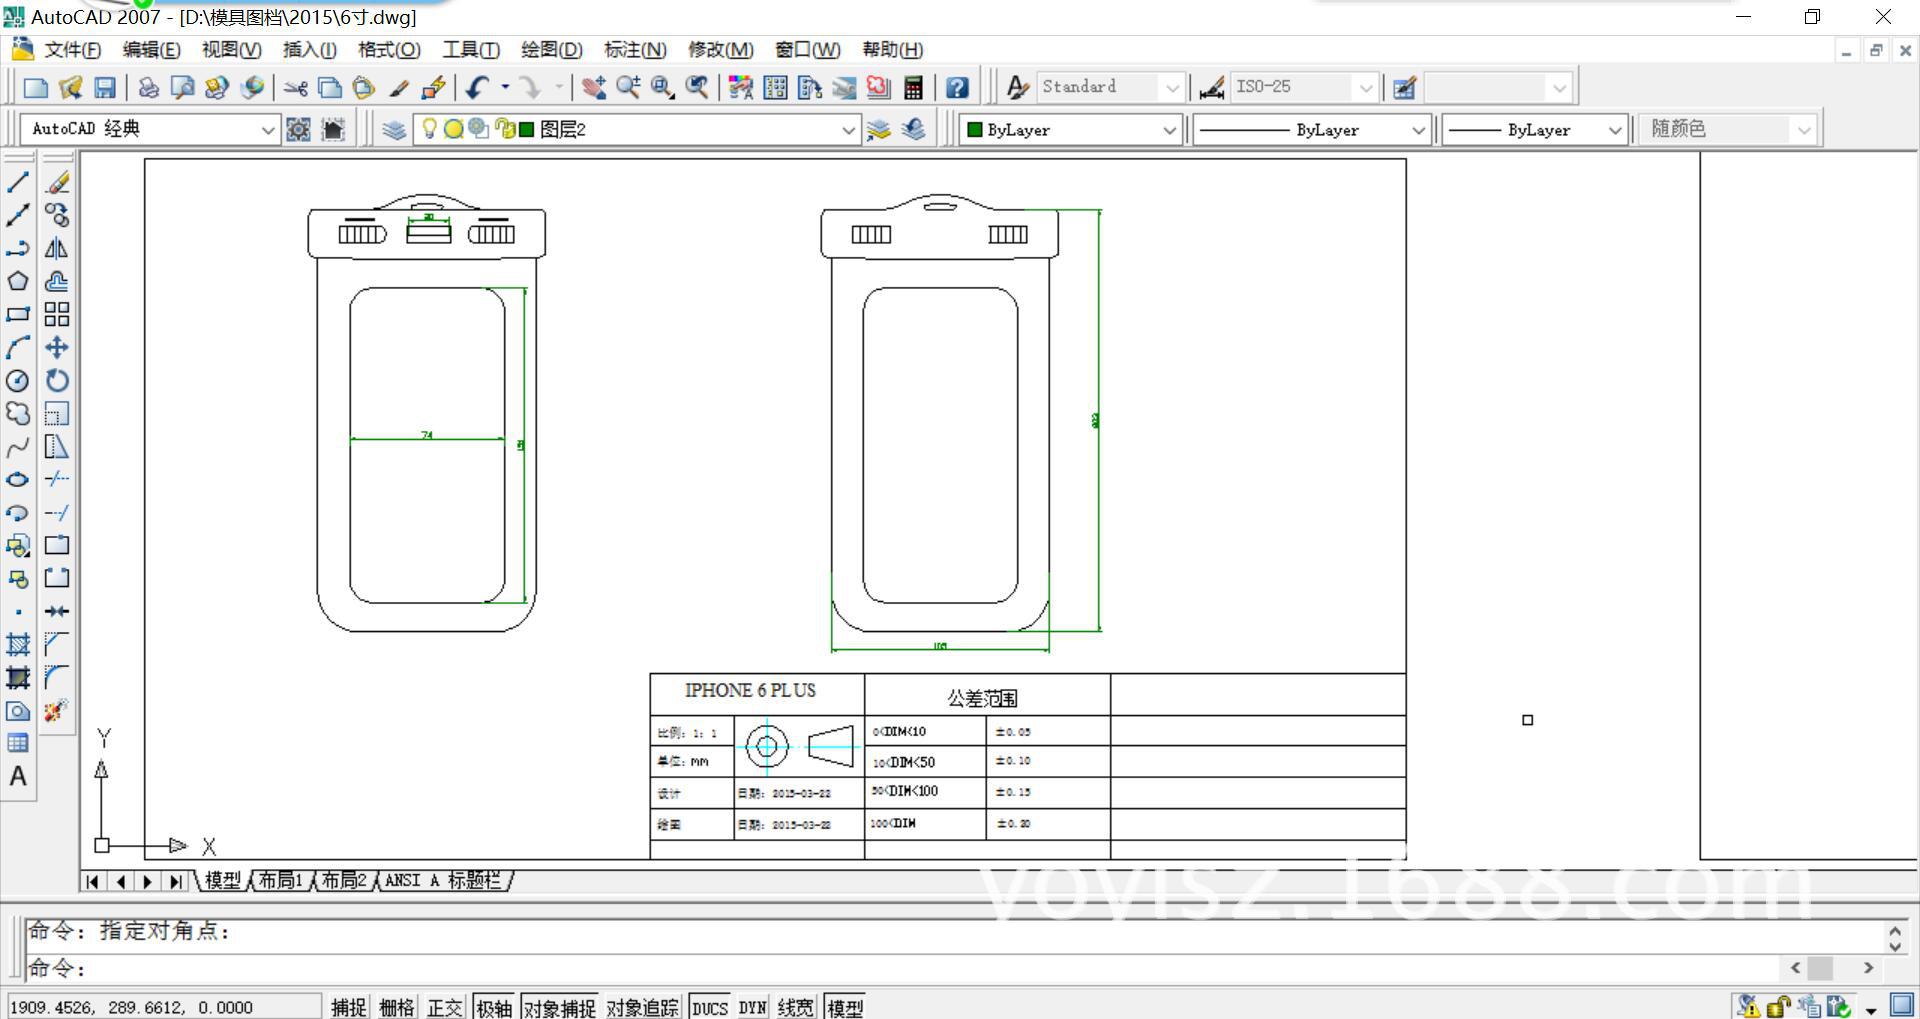Save the drawing with the floppy icon
The height and width of the screenshot is (1019, 1920).
pos(105,88)
